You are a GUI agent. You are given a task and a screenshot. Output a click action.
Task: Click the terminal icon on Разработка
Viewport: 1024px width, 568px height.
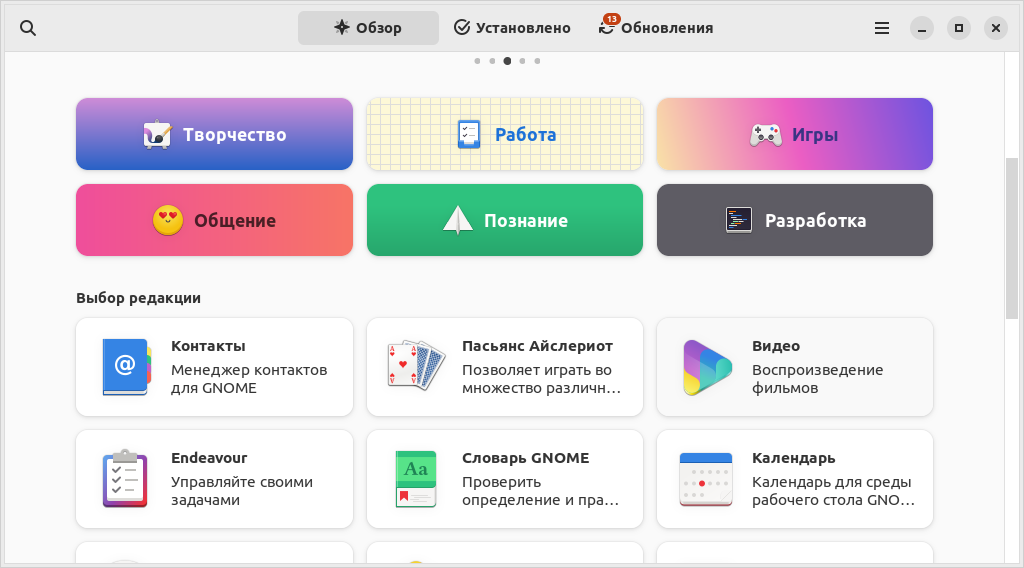tap(739, 220)
